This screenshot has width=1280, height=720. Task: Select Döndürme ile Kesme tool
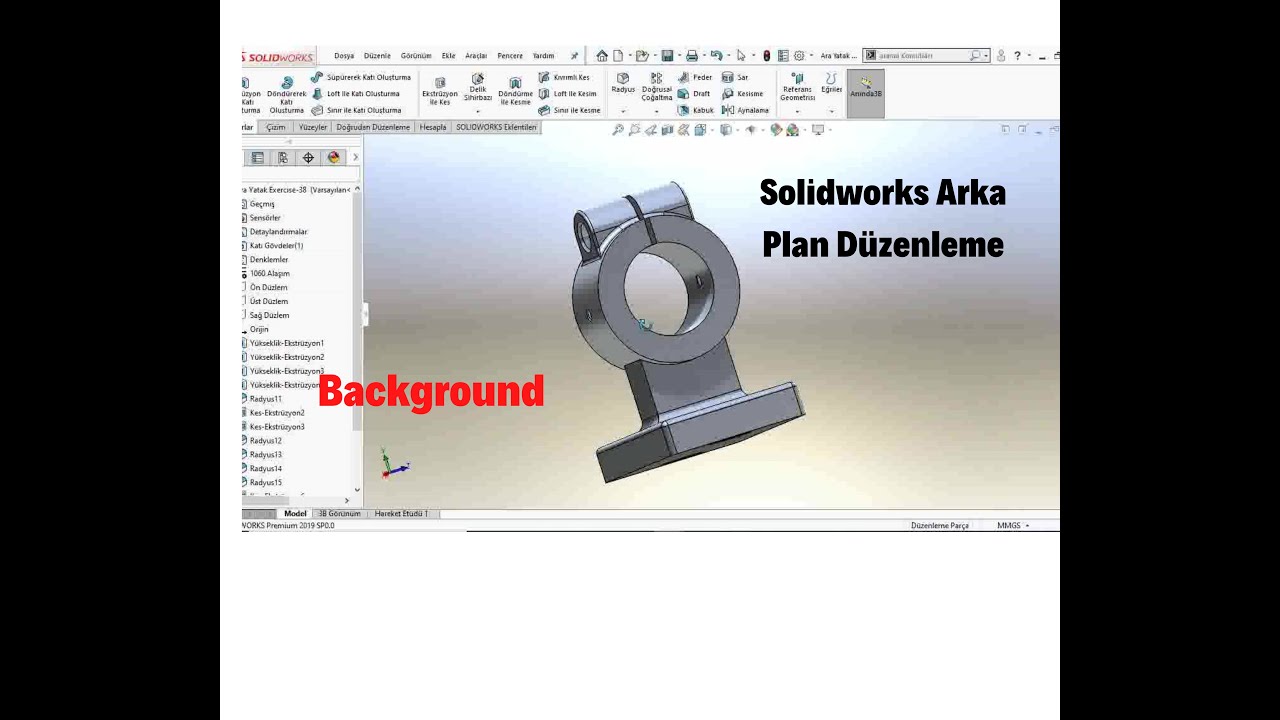515,91
